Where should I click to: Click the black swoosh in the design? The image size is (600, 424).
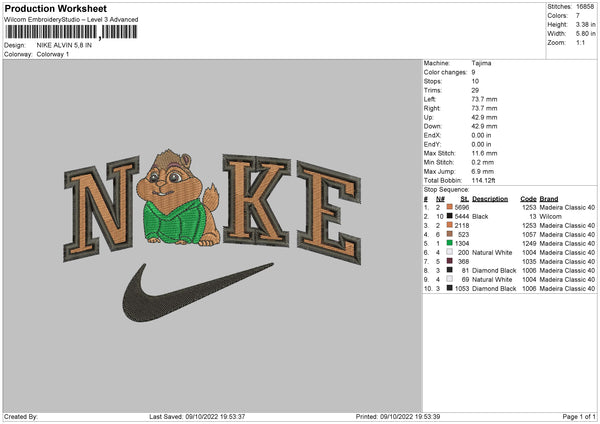click(x=197, y=292)
